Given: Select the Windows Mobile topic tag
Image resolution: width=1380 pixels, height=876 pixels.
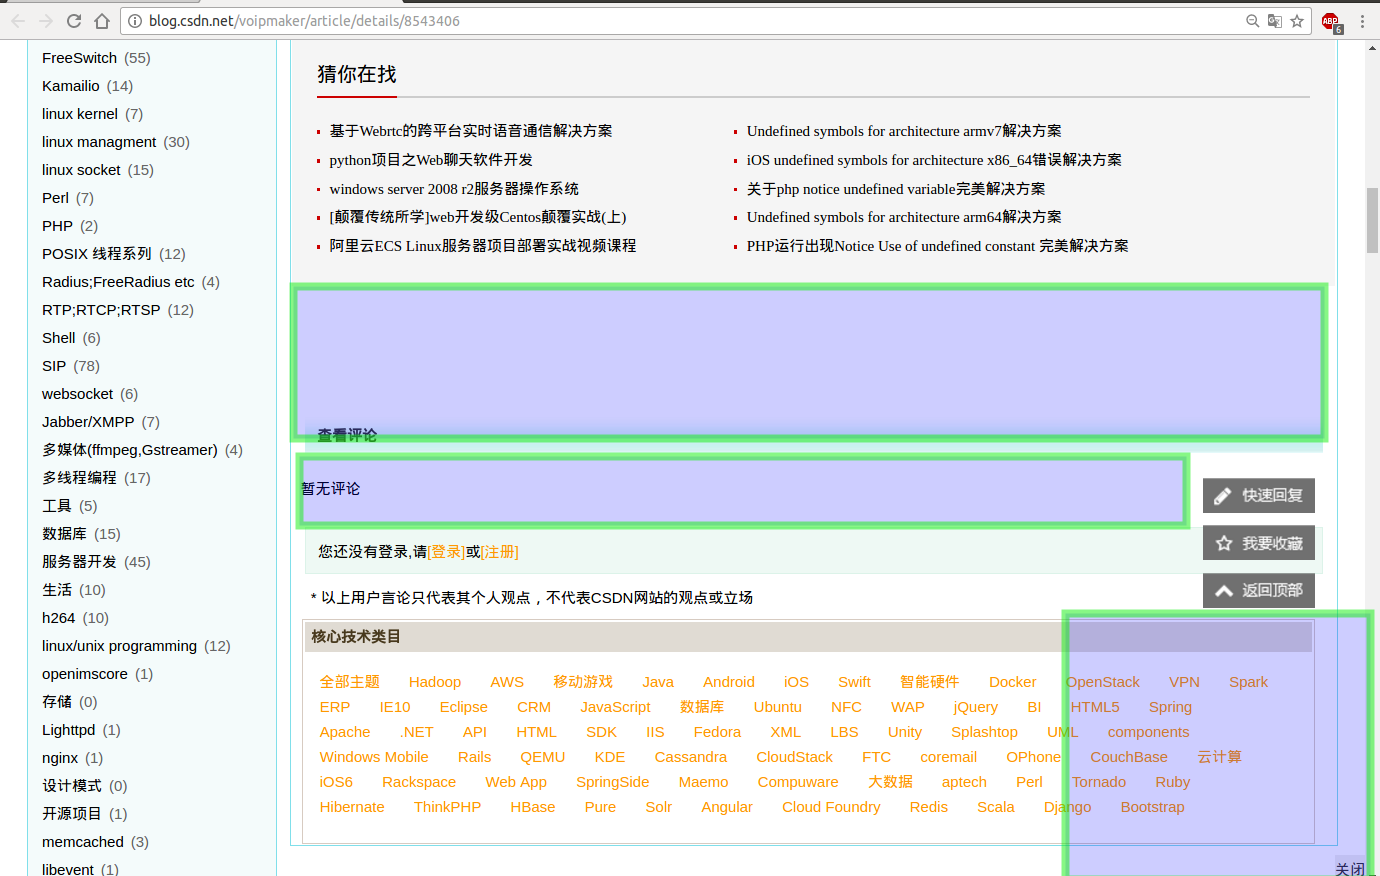Looking at the screenshot, I should tap(374, 757).
